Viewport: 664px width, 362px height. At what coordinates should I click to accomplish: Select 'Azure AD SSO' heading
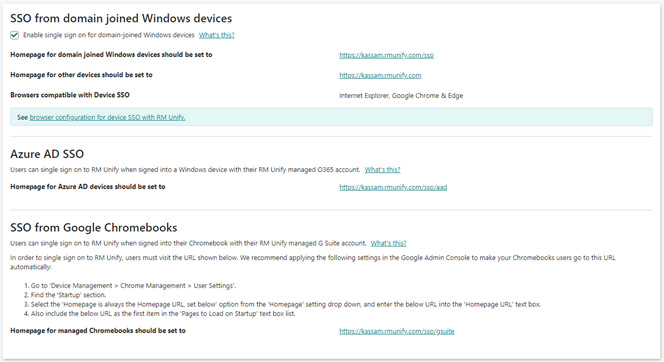[x=47, y=154]
